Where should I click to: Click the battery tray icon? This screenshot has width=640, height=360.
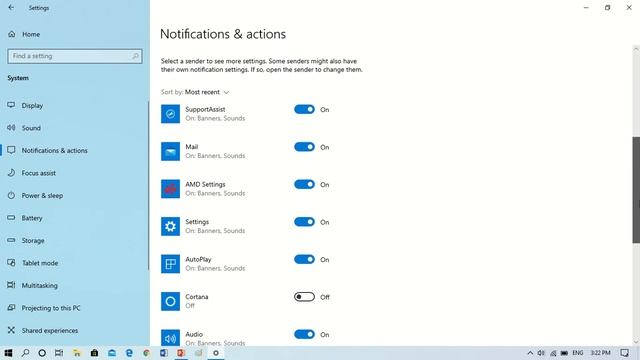tap(564, 353)
